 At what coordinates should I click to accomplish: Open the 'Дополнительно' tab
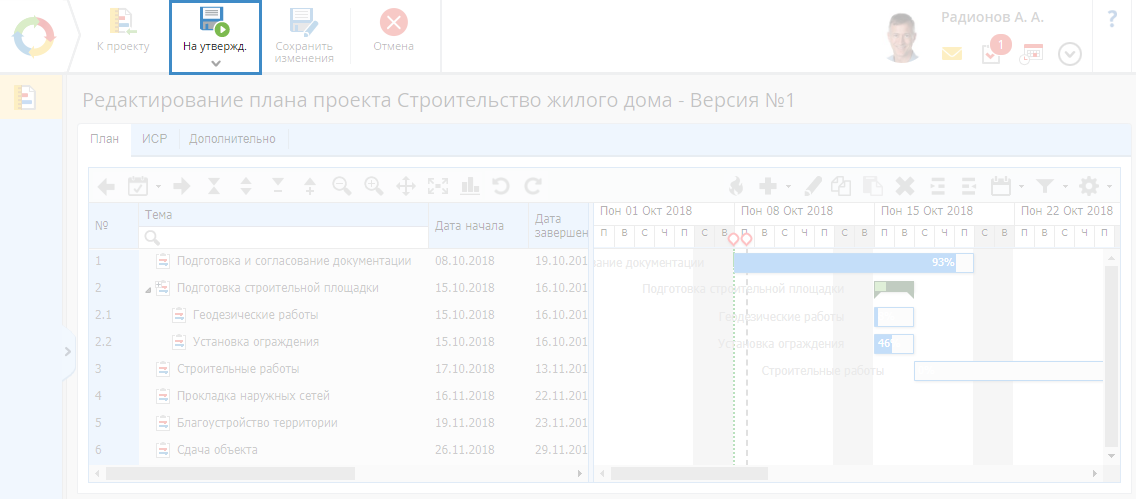tap(232, 139)
